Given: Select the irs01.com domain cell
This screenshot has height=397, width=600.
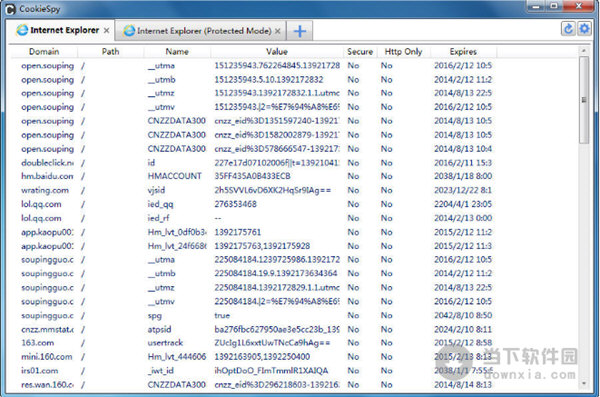Looking at the screenshot, I should pyautogui.click(x=39, y=371).
